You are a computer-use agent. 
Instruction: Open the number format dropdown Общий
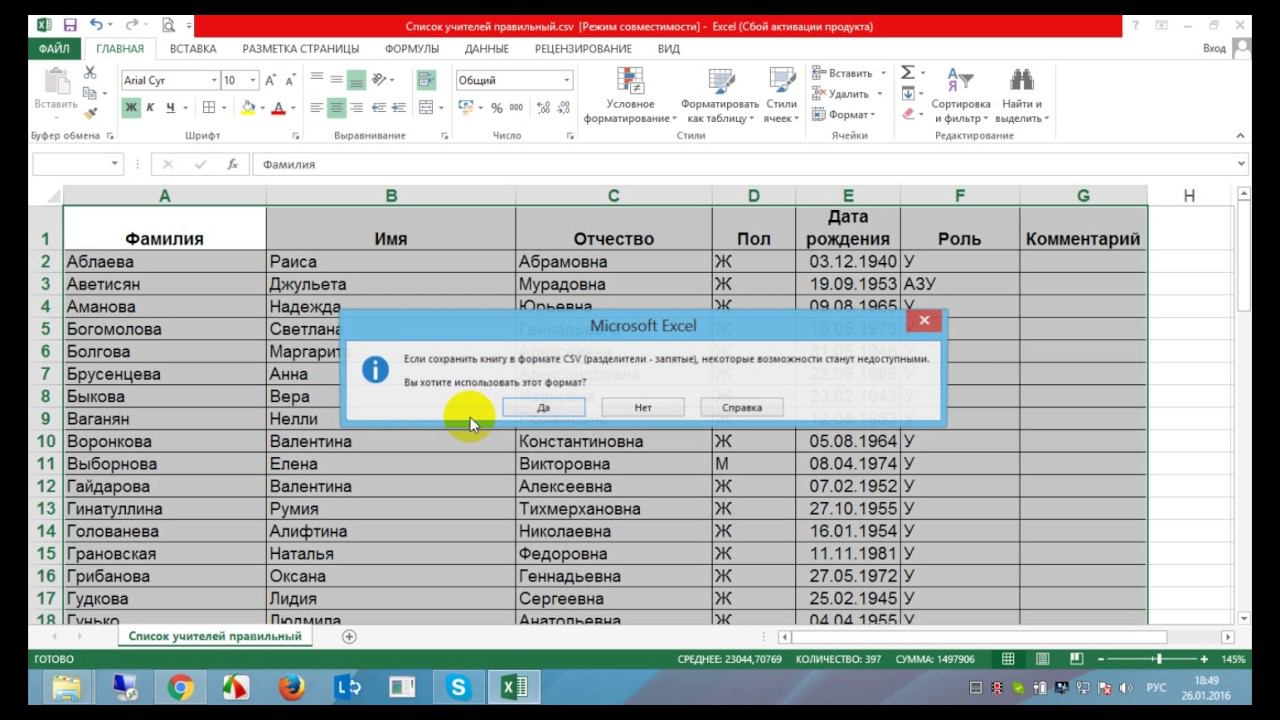pos(567,80)
